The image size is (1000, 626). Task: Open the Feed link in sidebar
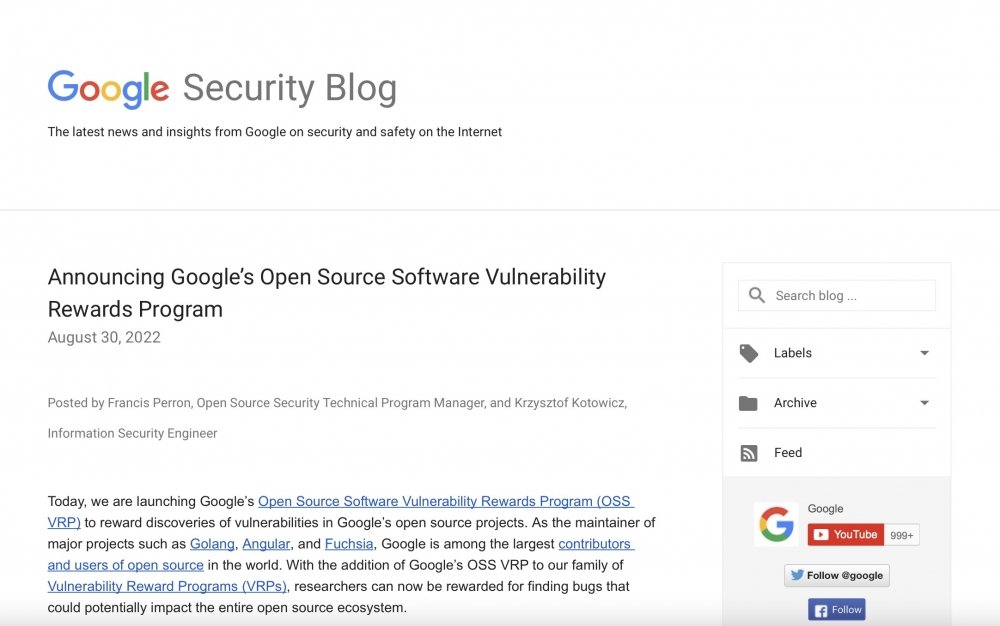point(788,453)
